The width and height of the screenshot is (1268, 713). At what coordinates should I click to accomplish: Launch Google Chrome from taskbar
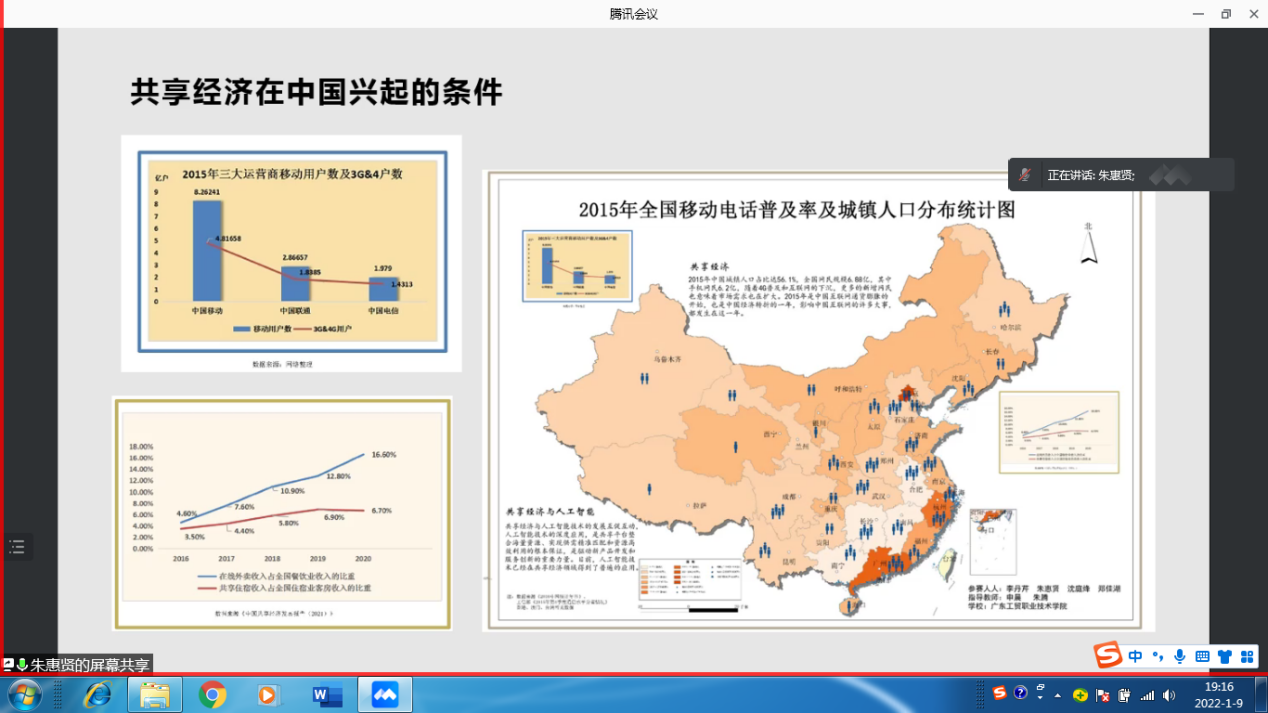tap(212, 694)
